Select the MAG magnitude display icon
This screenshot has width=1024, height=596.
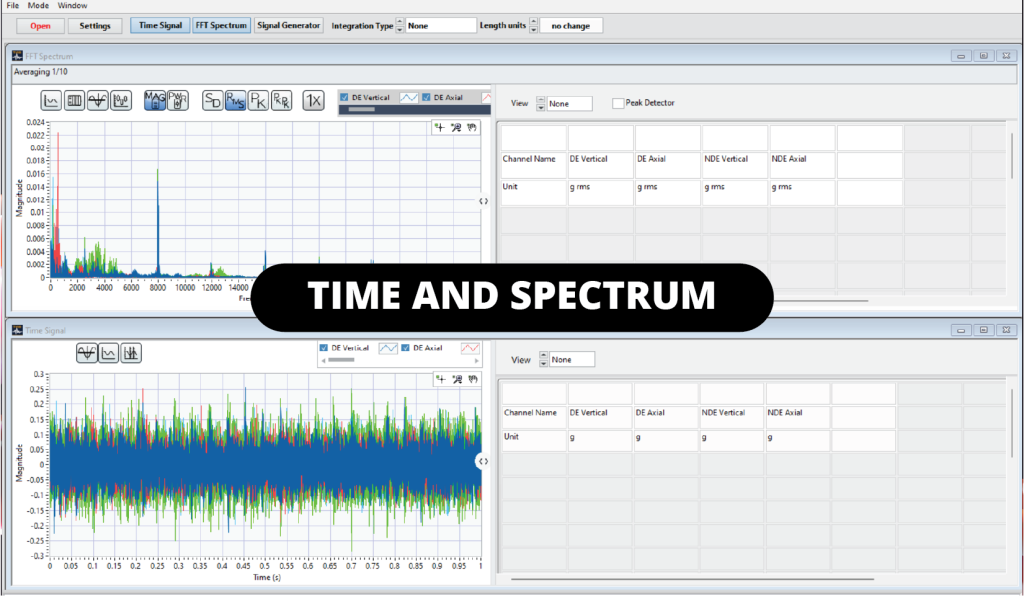click(155, 100)
